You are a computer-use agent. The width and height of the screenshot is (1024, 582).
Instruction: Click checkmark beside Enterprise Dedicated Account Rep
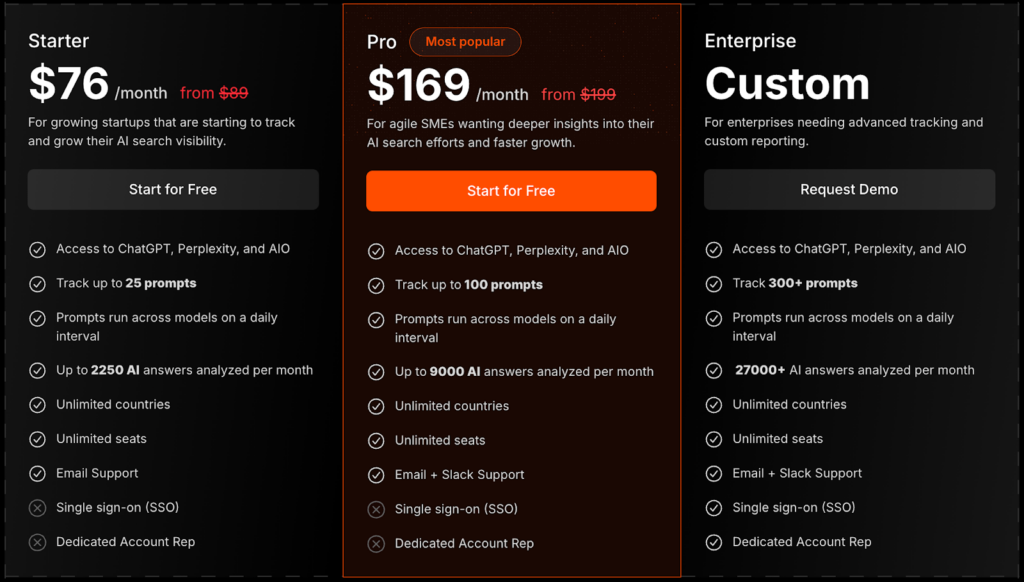[714, 542]
